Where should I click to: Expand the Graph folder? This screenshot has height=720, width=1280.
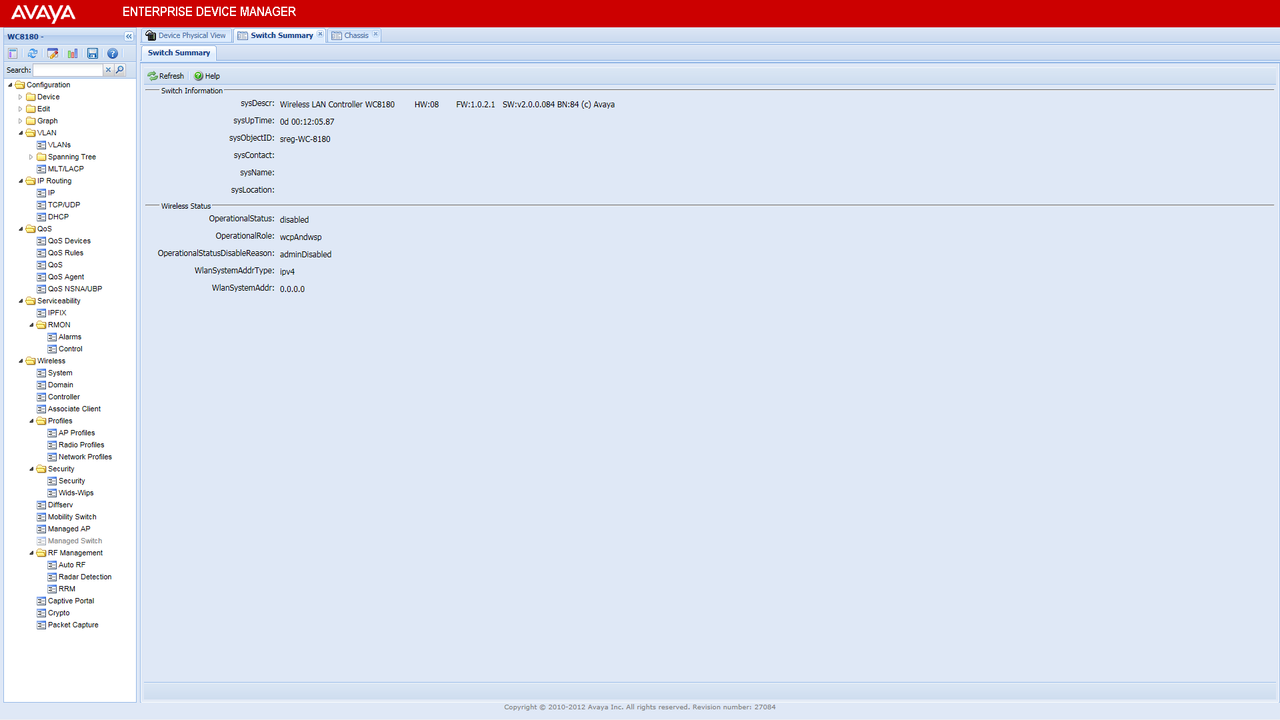[x=20, y=121]
